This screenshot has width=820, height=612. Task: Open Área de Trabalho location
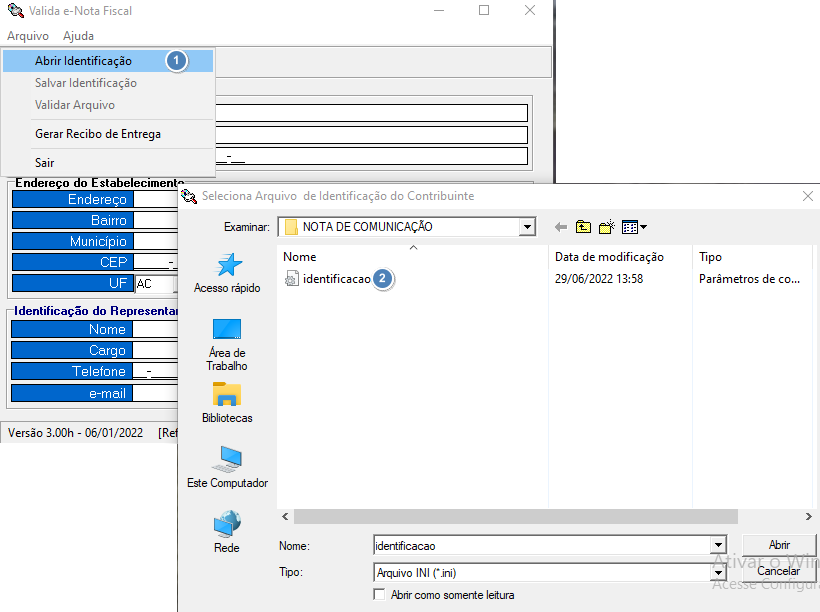coord(227,345)
